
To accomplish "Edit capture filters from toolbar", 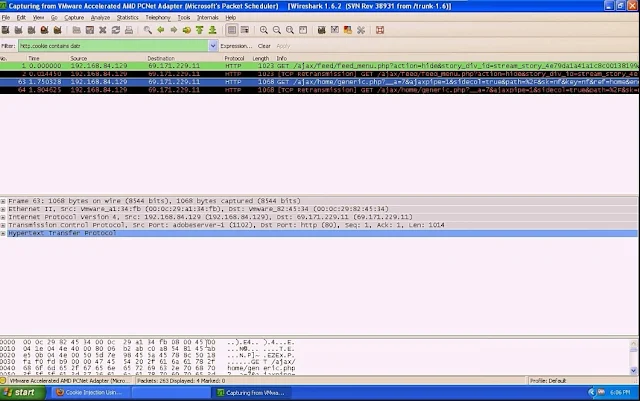I will 322,30.
